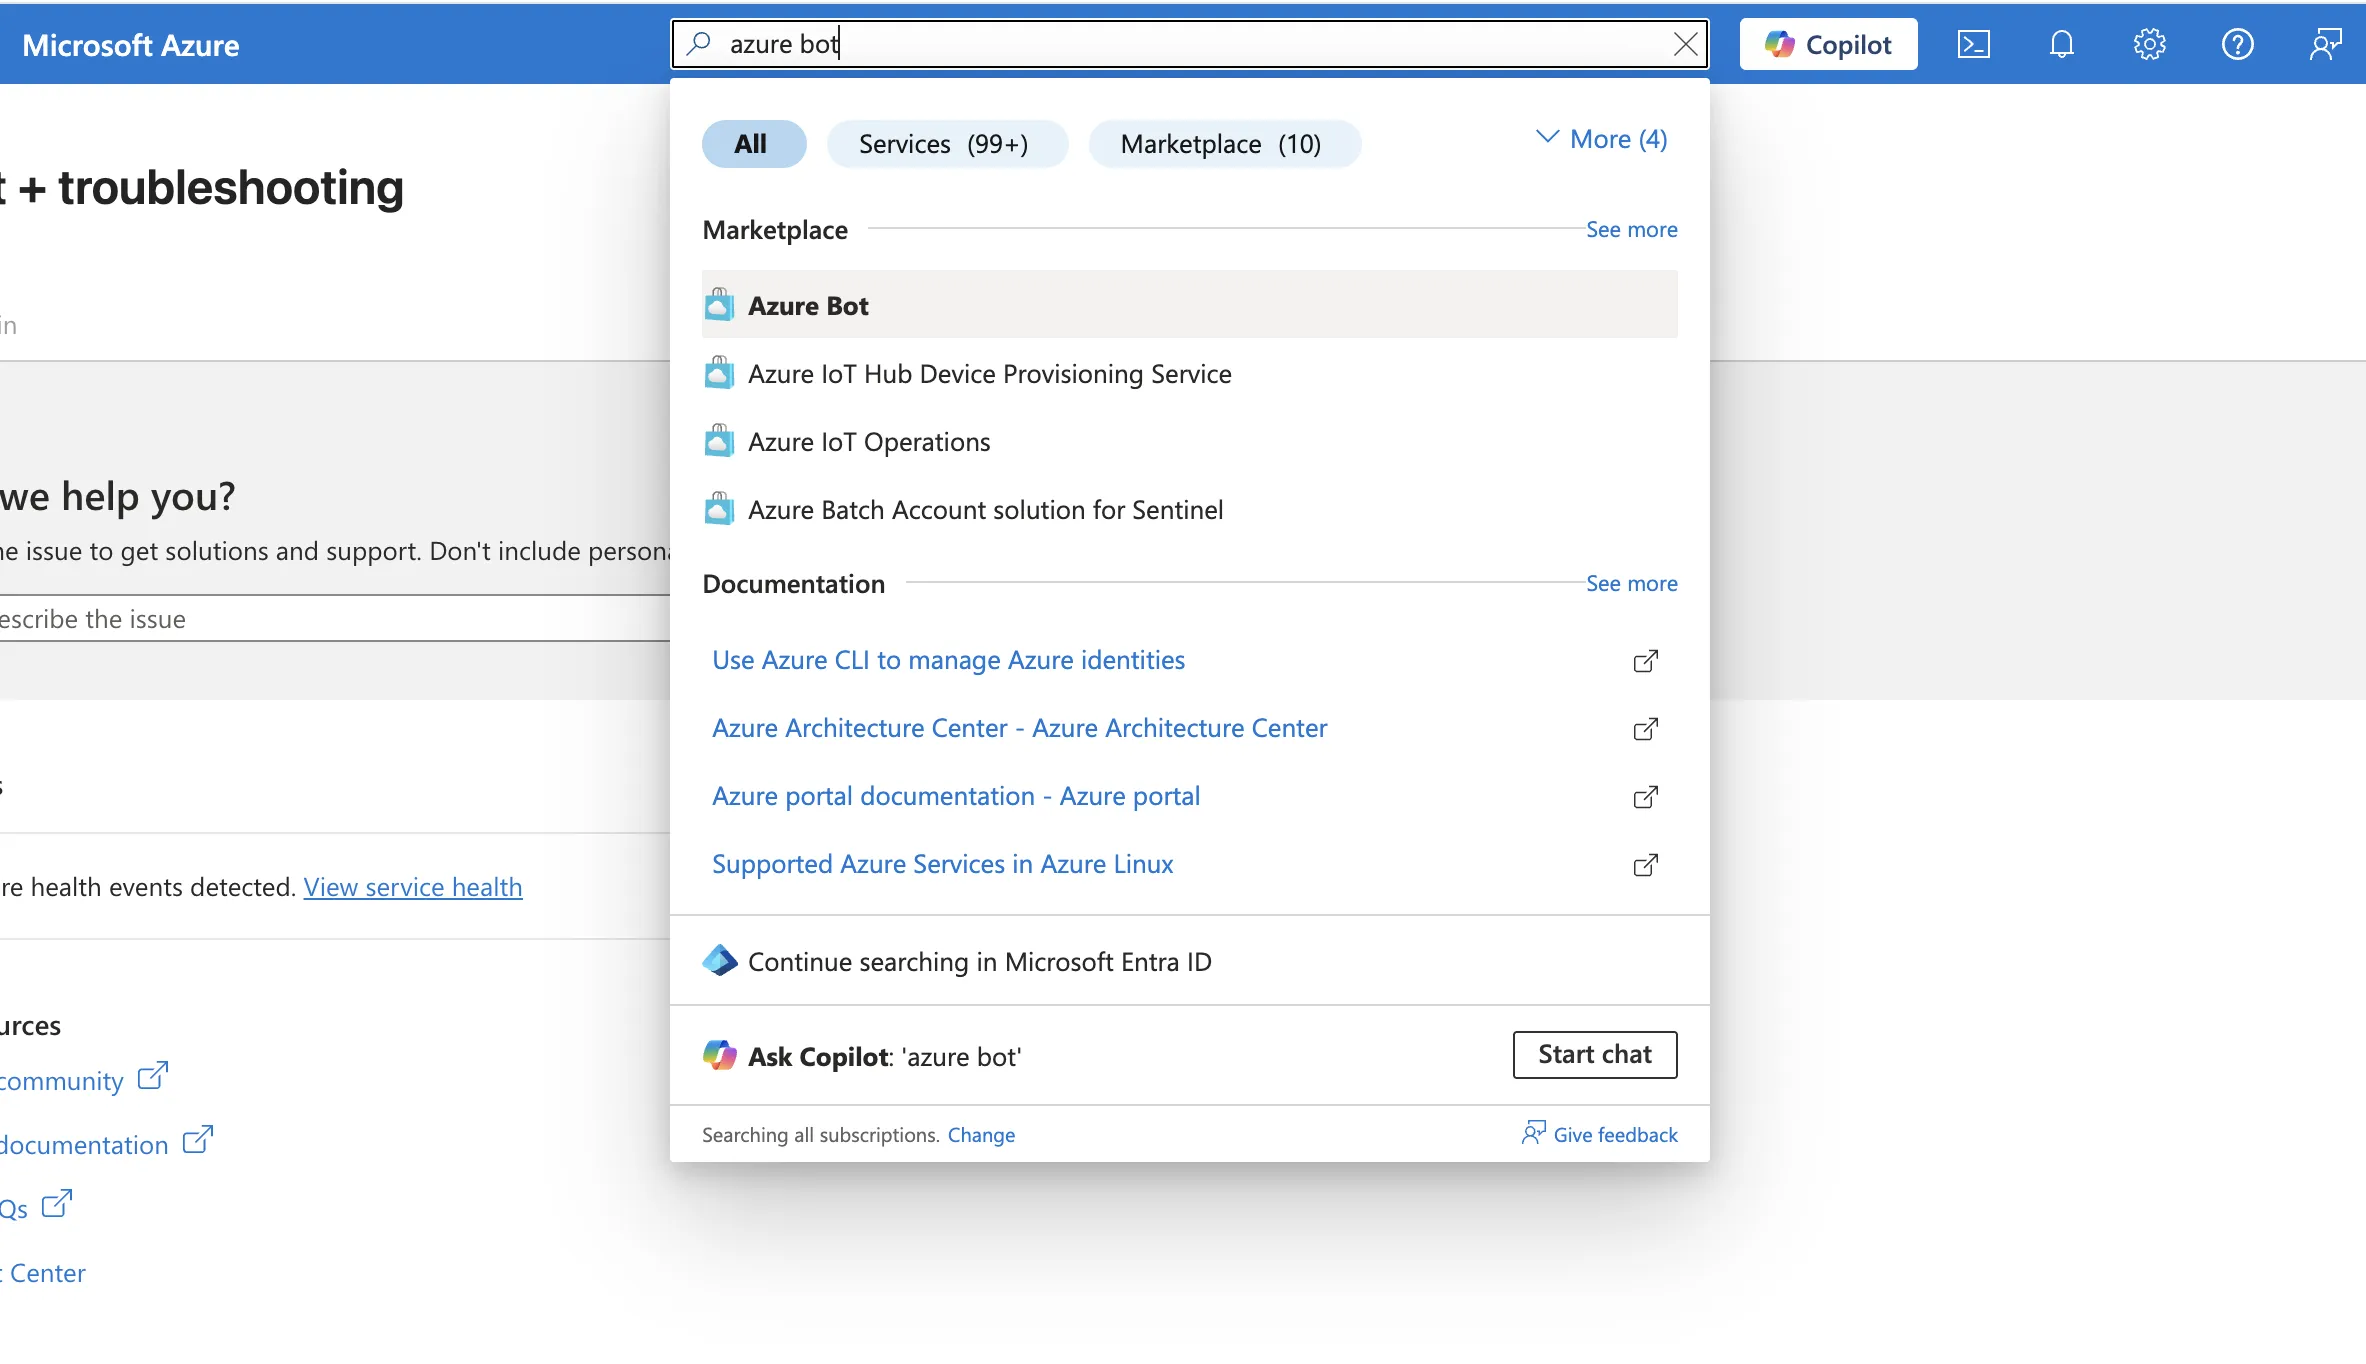Select Azure IoT Operations result

coord(1189,441)
